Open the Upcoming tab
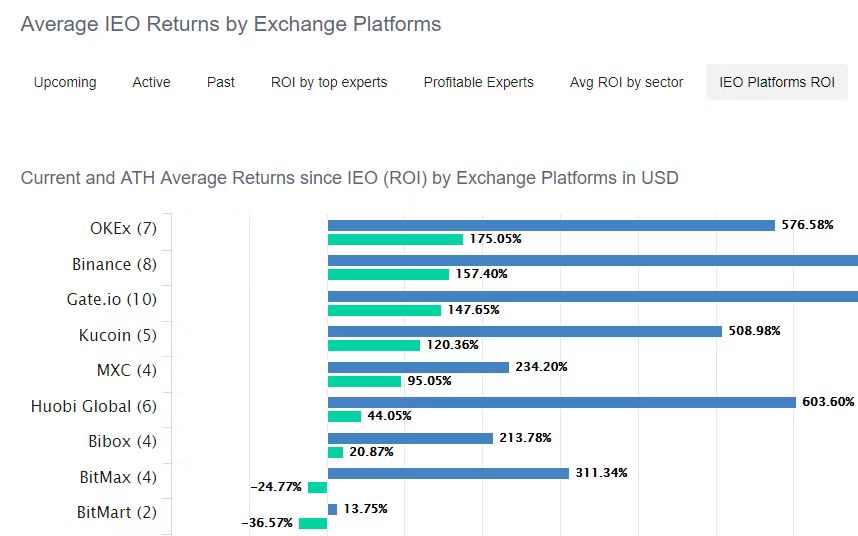The image size is (858, 536). 65,82
